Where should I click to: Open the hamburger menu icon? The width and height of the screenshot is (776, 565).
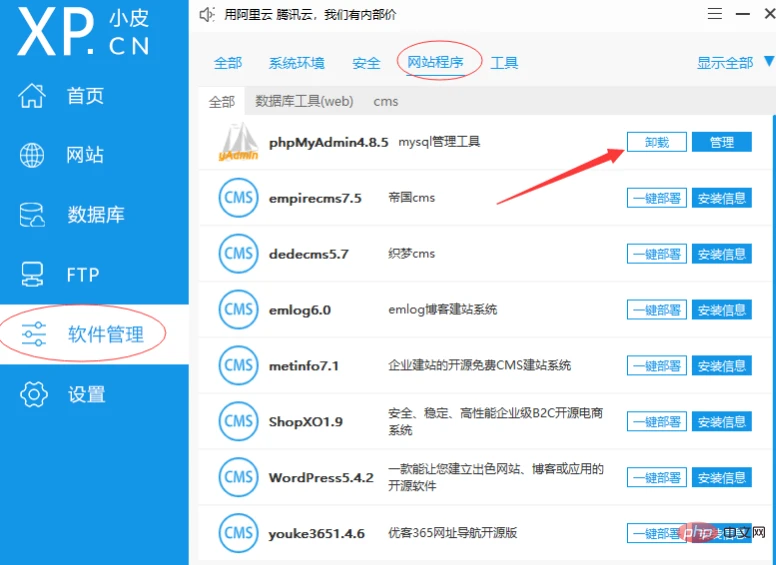click(715, 14)
